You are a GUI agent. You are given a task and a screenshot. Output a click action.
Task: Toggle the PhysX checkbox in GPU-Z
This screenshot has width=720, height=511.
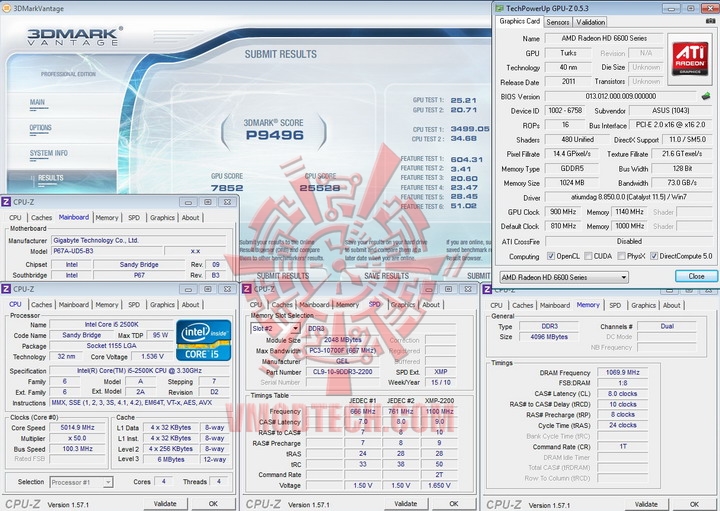(x=621, y=256)
